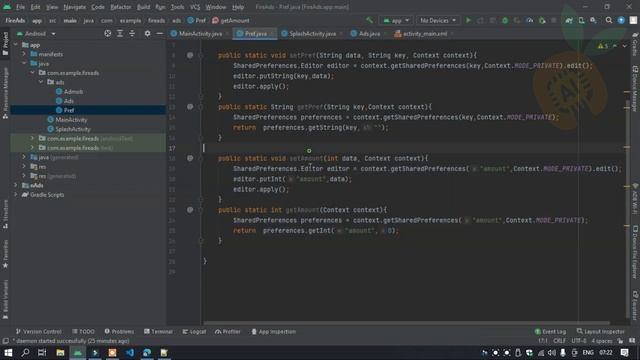Click the Make Project hammer icon

pos(369,20)
